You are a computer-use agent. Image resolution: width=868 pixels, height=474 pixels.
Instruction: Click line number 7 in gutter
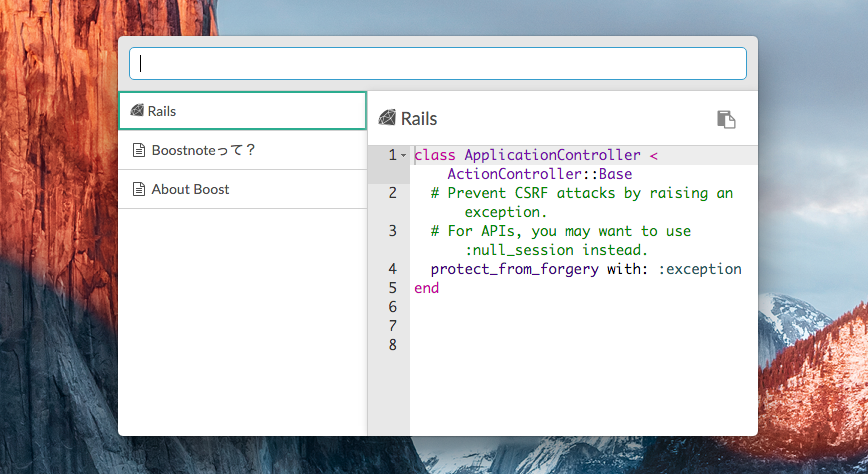tap(392, 326)
